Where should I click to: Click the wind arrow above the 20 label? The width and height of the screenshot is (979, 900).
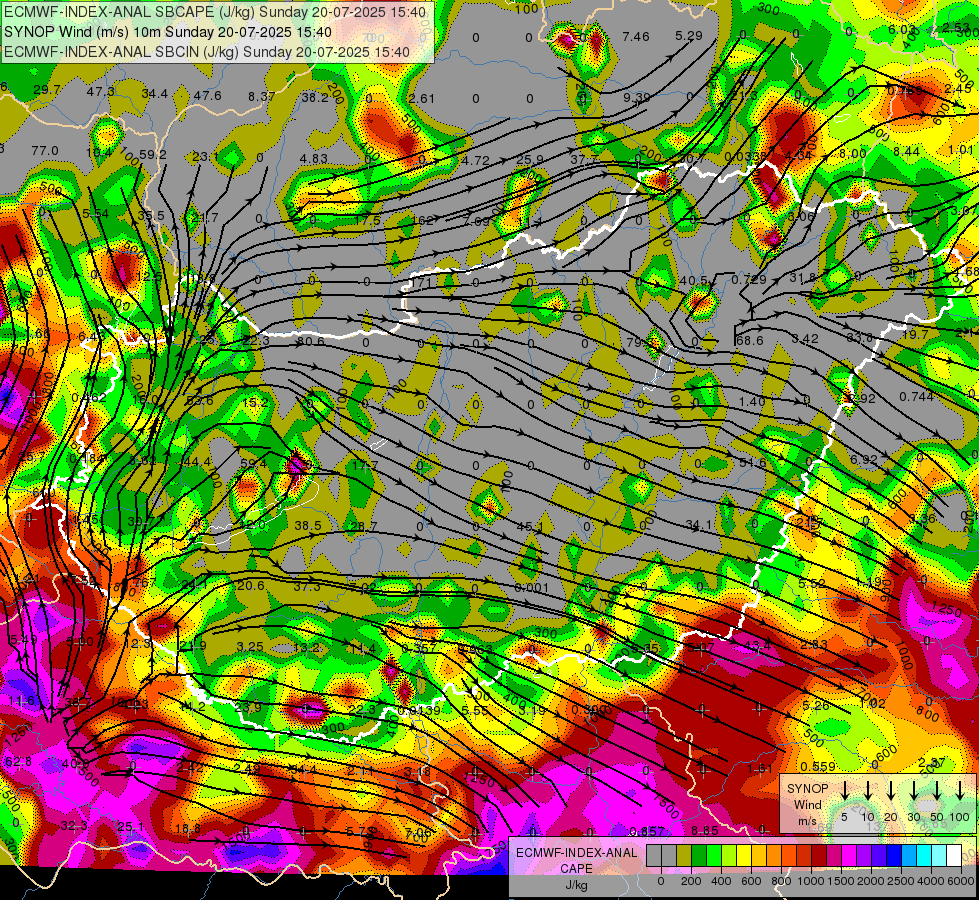tap(891, 791)
